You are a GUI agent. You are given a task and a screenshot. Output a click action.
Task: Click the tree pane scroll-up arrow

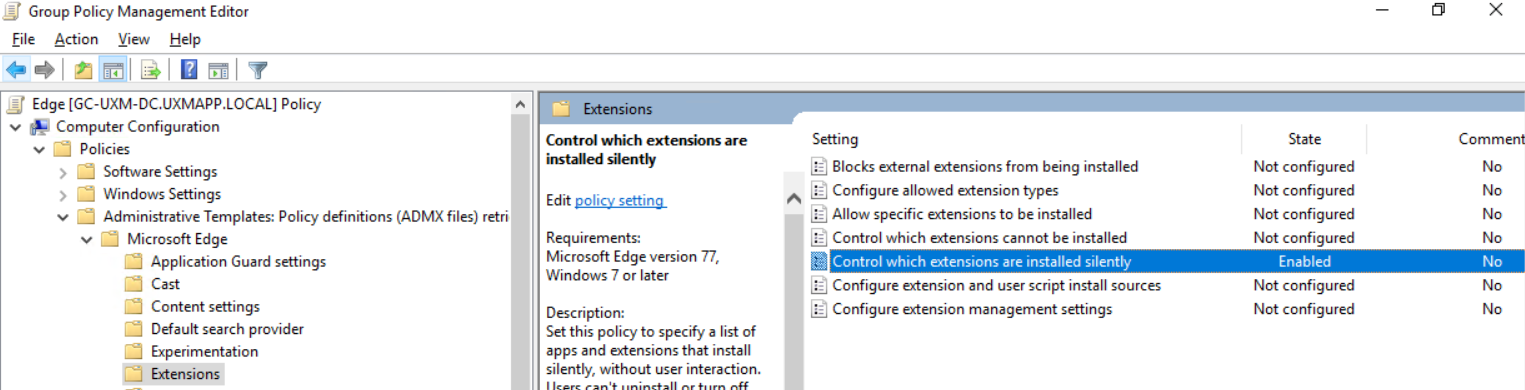coord(521,103)
